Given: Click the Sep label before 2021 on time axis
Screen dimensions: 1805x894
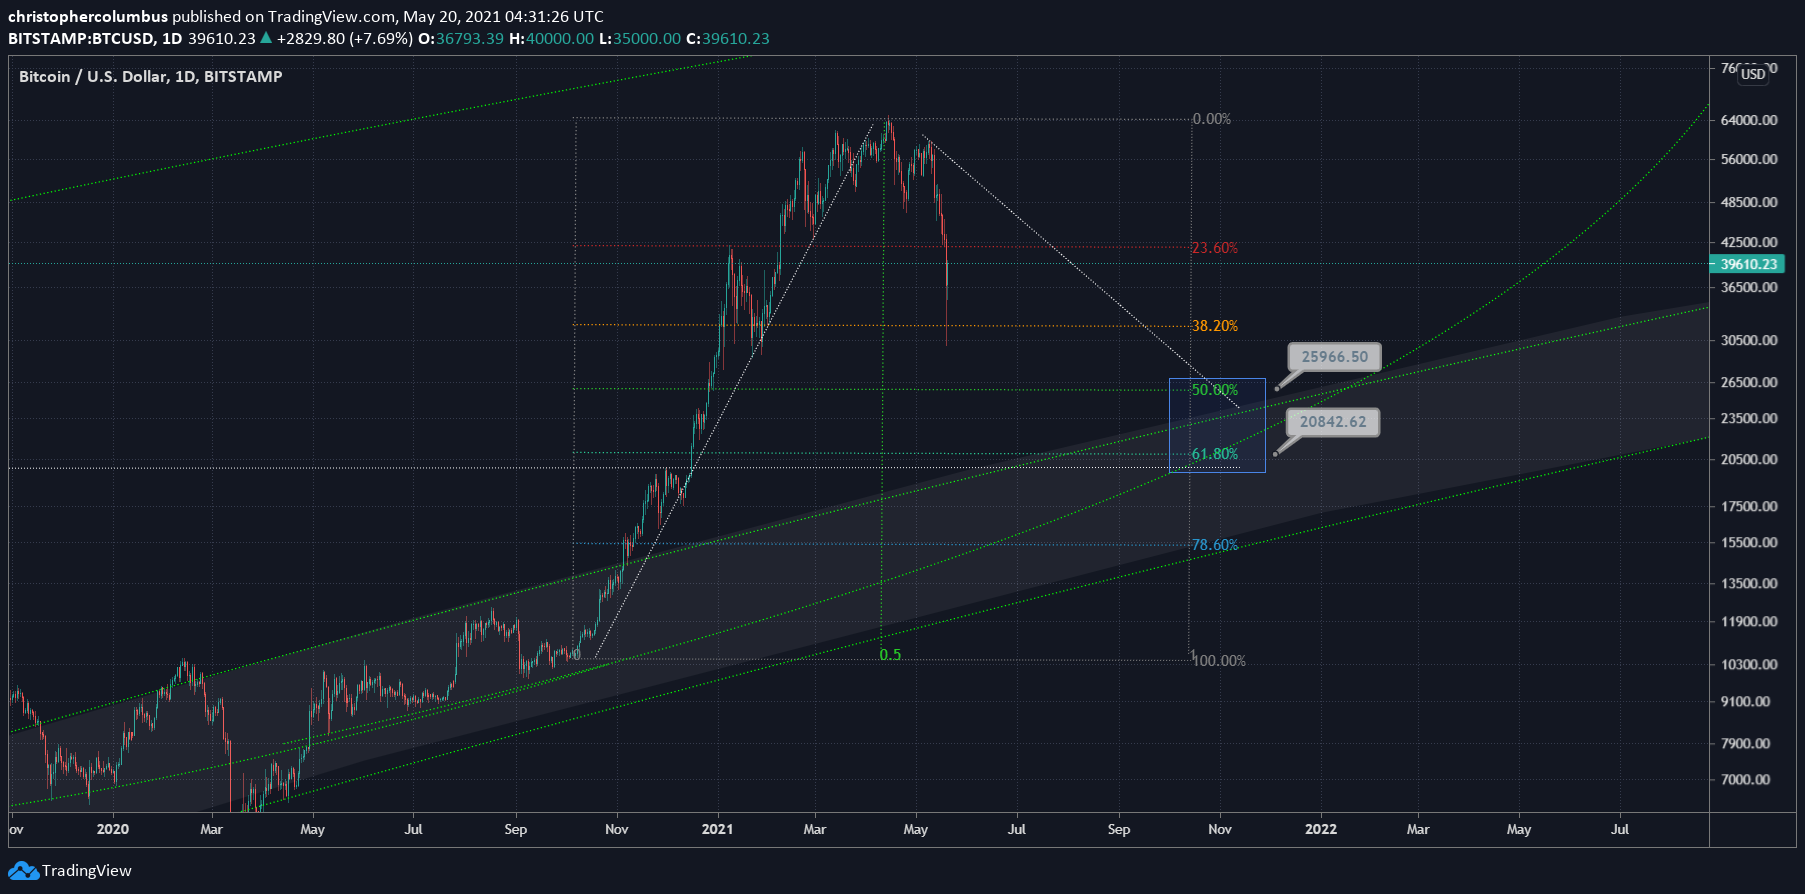Looking at the screenshot, I should click(x=515, y=829).
